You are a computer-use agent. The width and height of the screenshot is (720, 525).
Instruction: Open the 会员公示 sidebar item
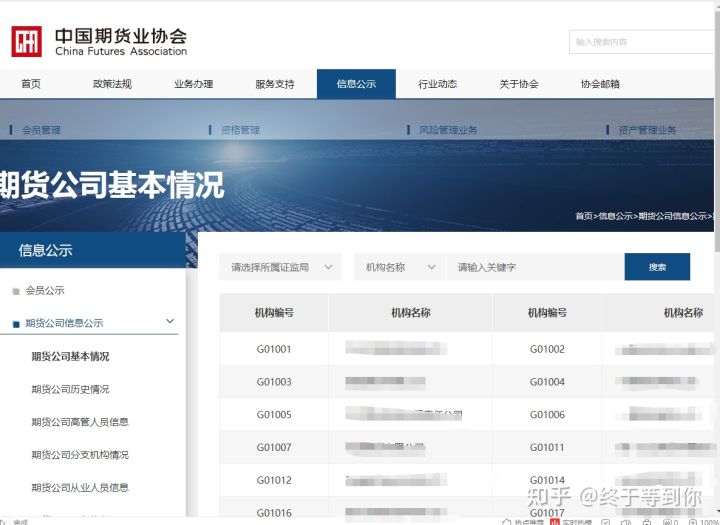(45, 290)
